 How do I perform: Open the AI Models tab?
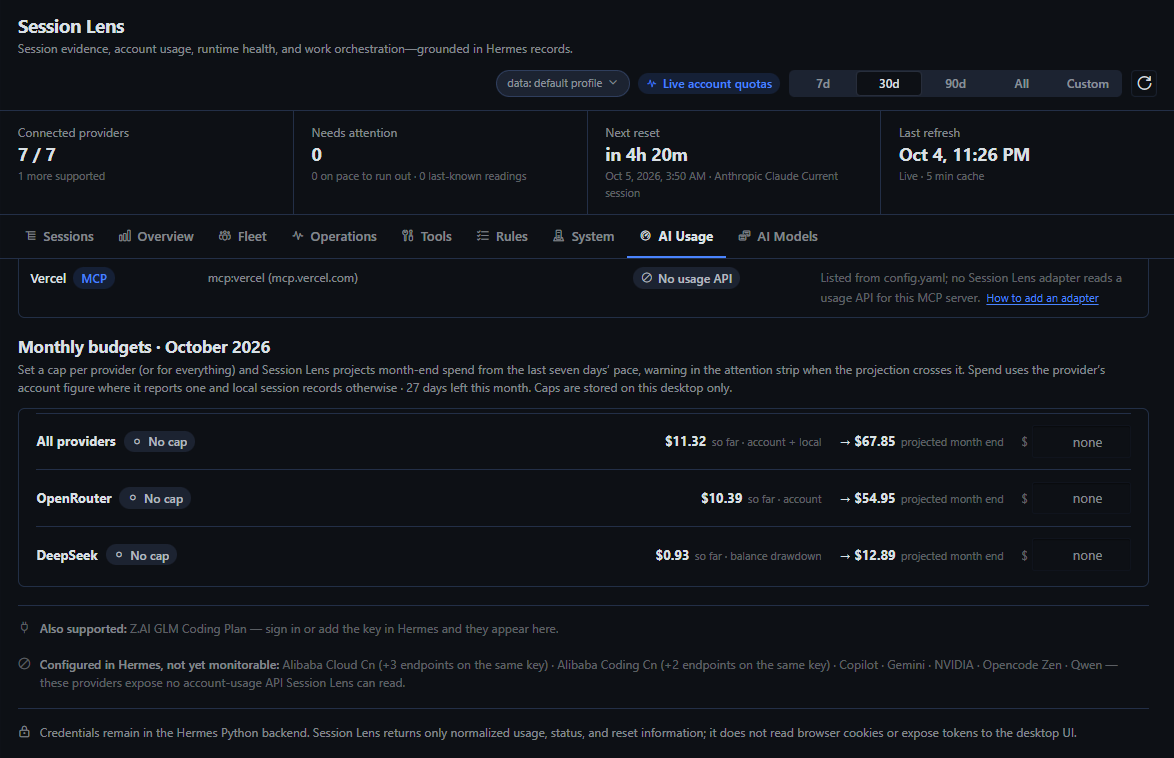778,236
